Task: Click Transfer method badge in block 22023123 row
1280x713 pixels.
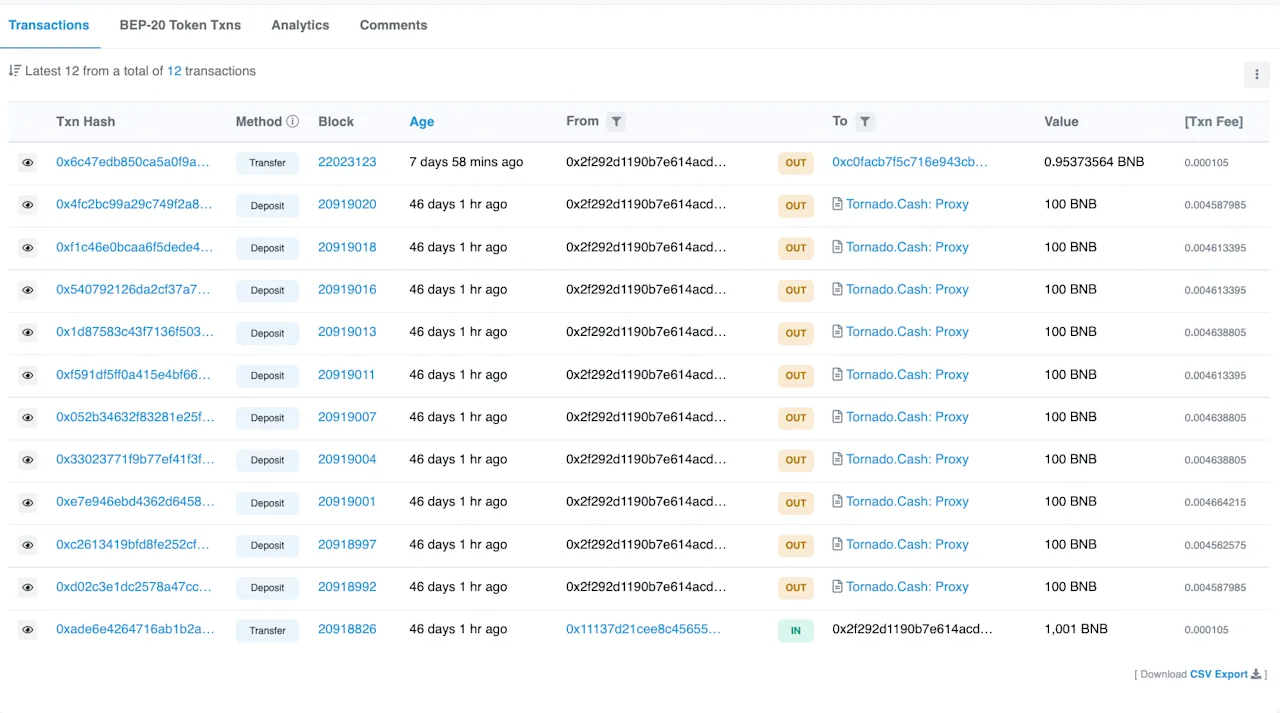Action: [x=267, y=163]
